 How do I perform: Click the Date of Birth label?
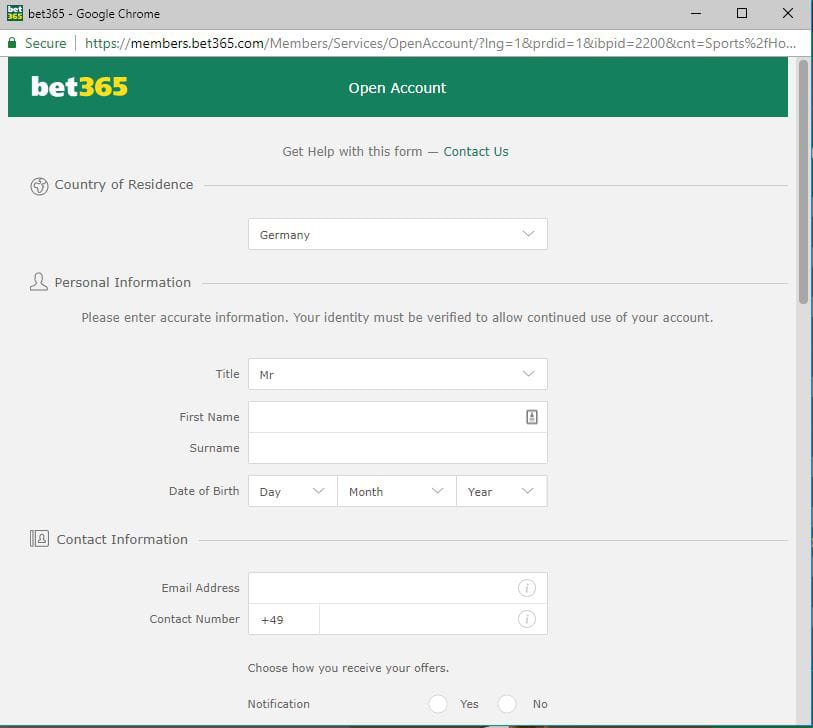point(204,491)
